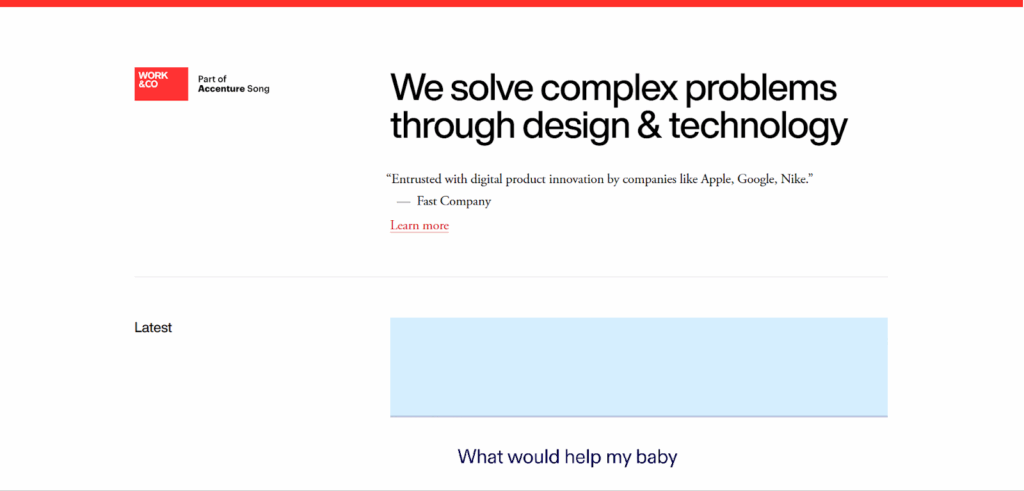1024x491 pixels.
Task: Open the Learn more link
Action: (419, 226)
